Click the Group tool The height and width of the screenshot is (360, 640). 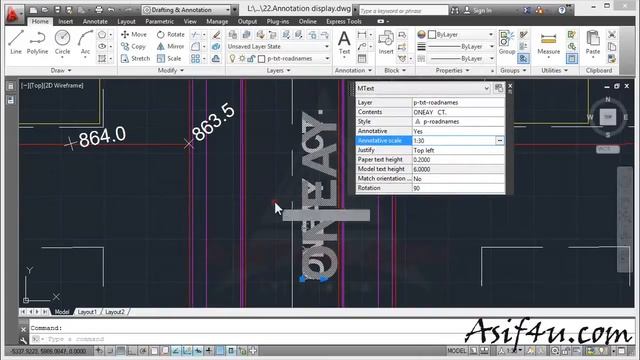(x=507, y=42)
